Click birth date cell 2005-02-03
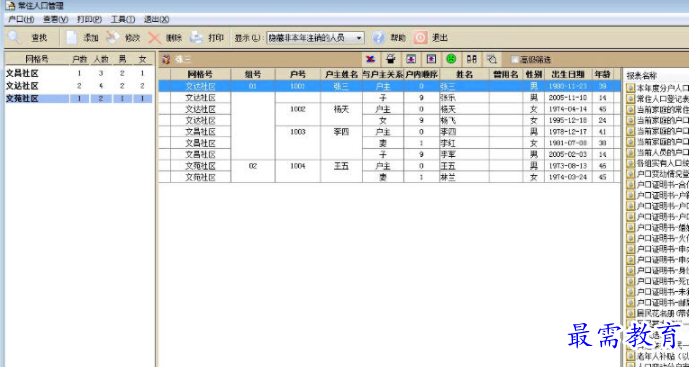The width and height of the screenshot is (689, 367). [568, 154]
